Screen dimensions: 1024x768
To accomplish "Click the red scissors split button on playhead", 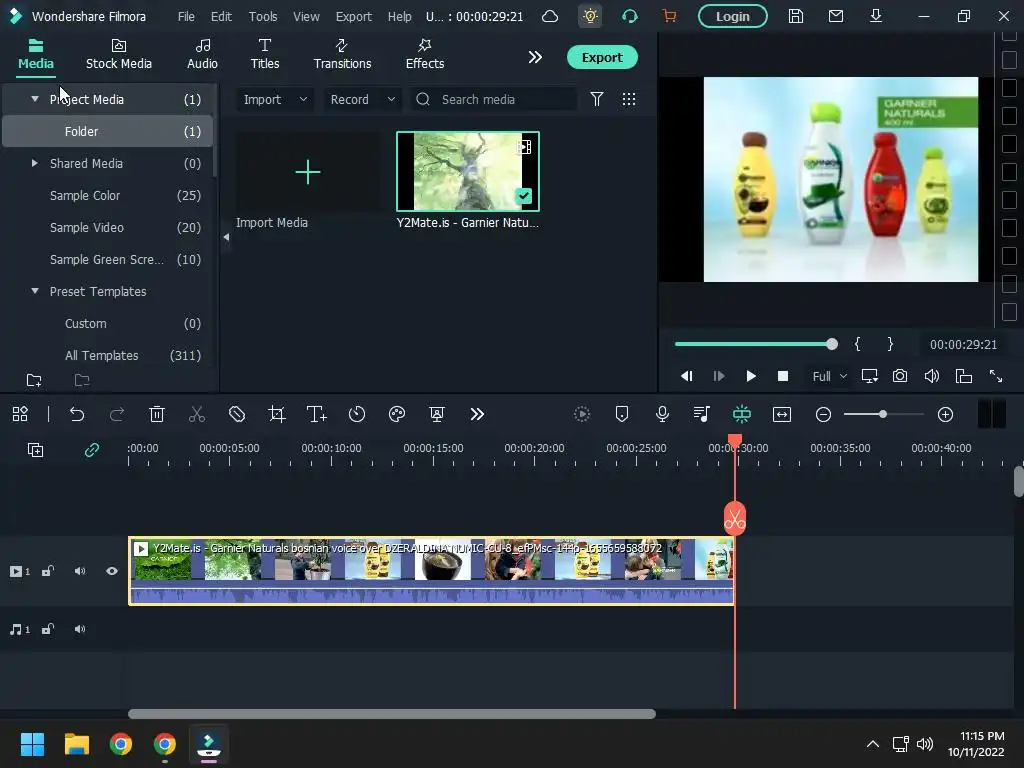I will tap(735, 519).
